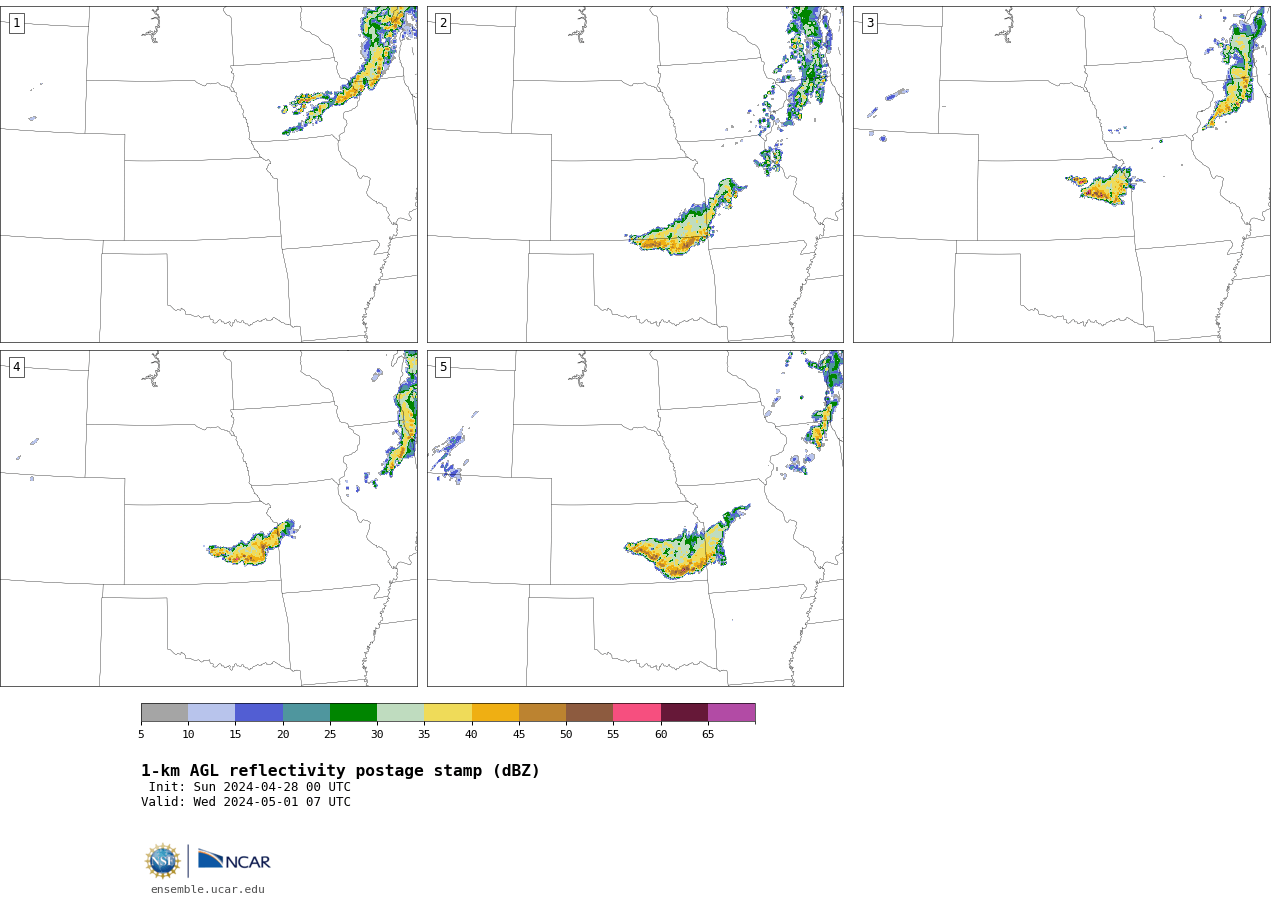1280x901 pixels.
Task: Click the Valid: Wed 2024-05-01 07 UTC text
Action: tap(246, 802)
